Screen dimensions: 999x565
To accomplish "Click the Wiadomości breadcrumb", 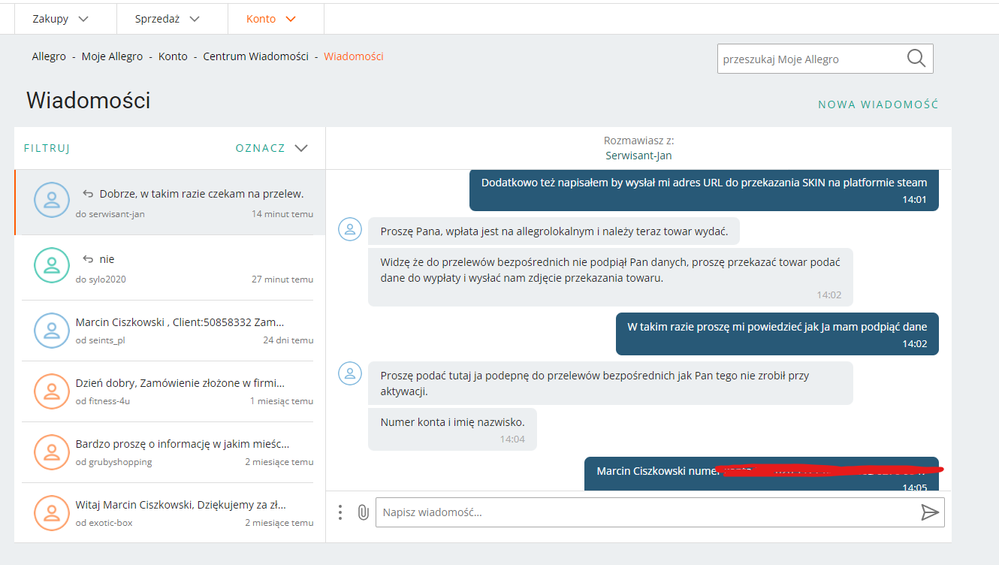I will pos(354,57).
